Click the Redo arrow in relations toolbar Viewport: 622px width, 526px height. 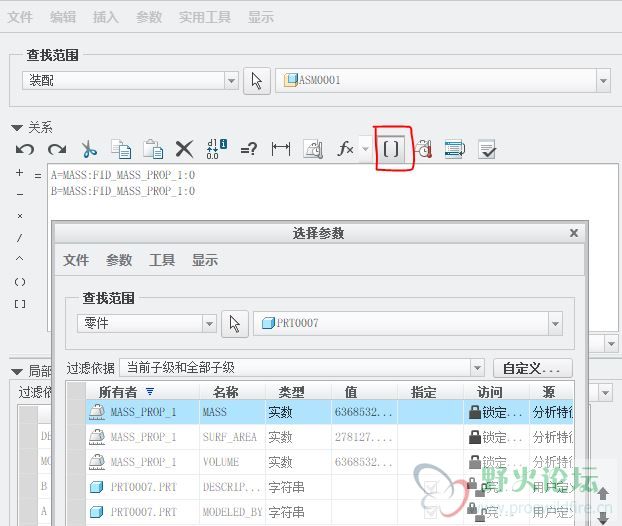[x=57, y=150]
